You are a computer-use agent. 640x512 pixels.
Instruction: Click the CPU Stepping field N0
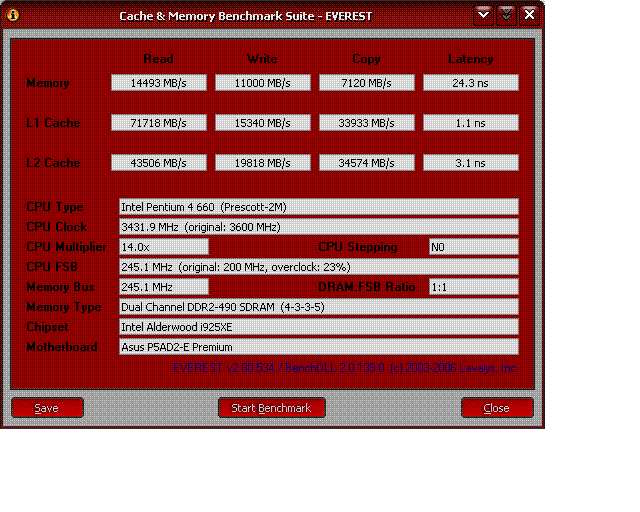[x=474, y=247]
